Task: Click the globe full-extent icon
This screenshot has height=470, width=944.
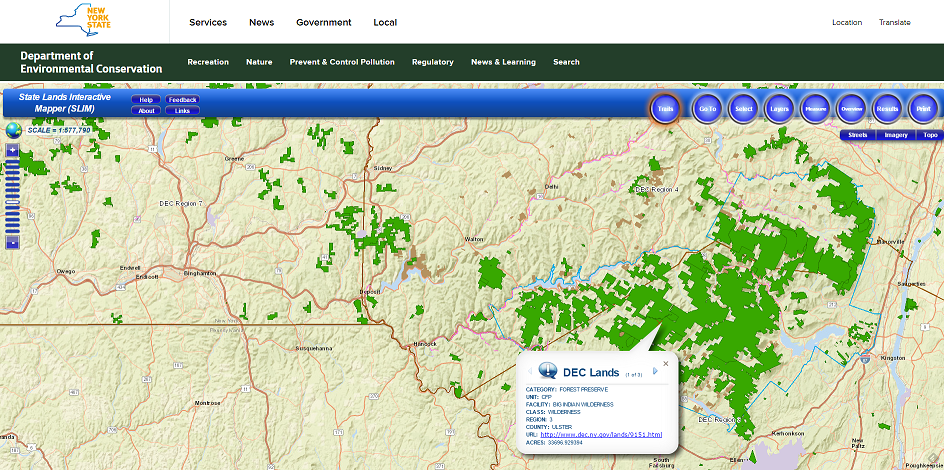Action: 13,130
